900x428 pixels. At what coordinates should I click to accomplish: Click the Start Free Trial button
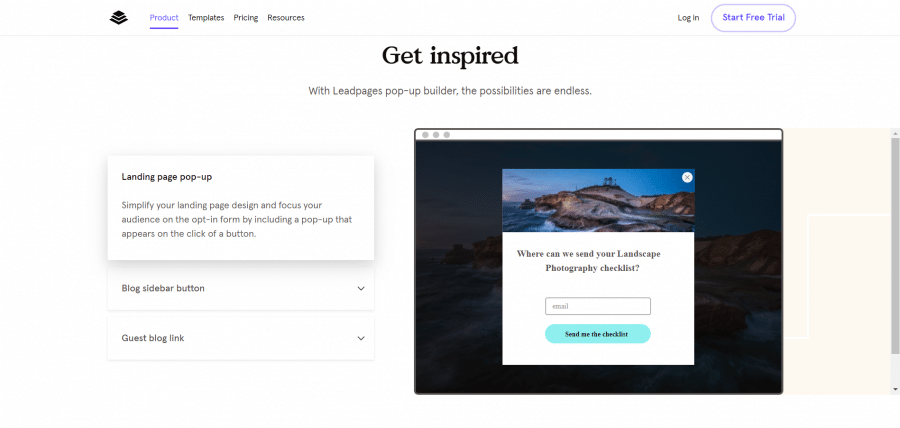pos(753,18)
